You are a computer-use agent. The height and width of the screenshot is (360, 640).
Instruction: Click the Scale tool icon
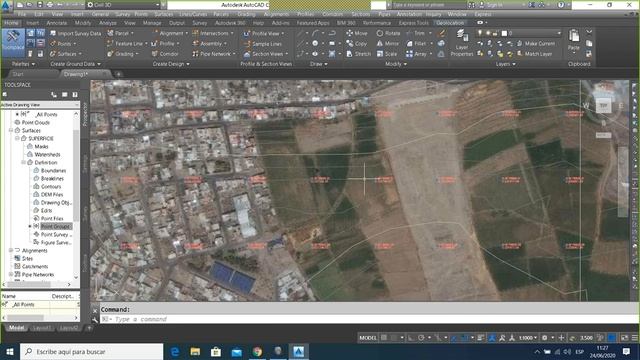[380, 53]
